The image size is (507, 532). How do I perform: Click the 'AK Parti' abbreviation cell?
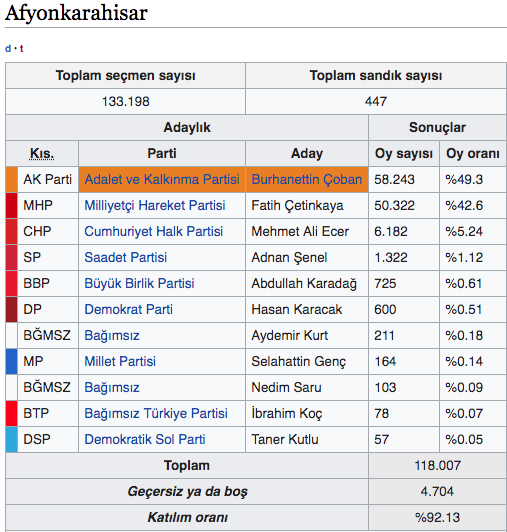[48, 179]
